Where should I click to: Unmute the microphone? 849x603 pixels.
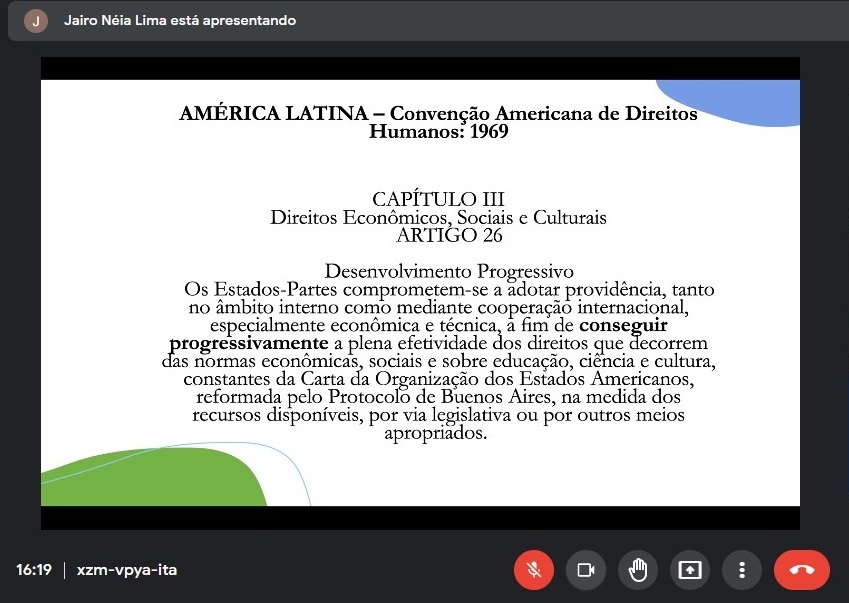coord(534,570)
